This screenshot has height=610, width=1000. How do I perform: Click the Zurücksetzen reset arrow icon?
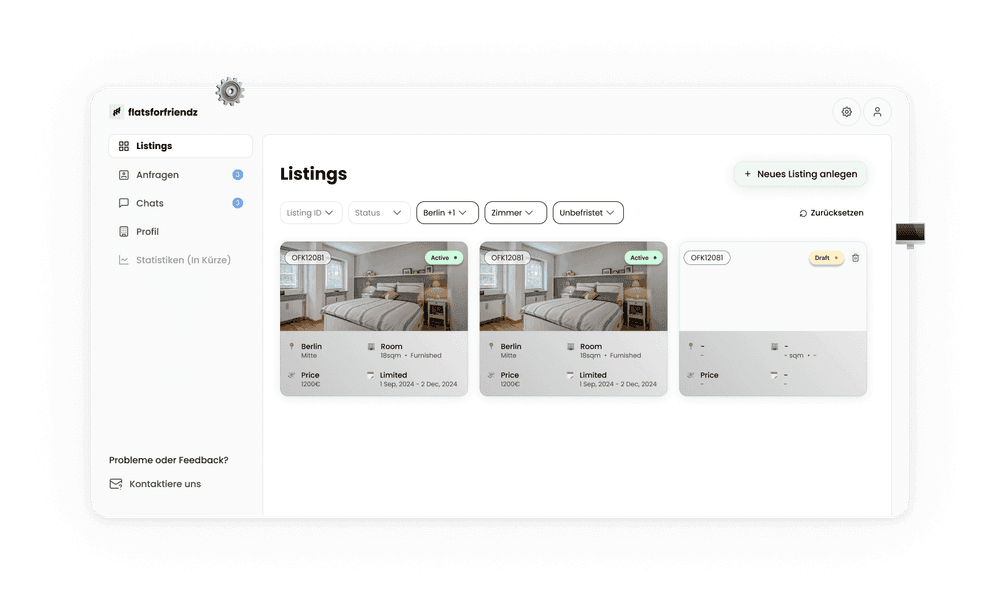pyautogui.click(x=803, y=213)
